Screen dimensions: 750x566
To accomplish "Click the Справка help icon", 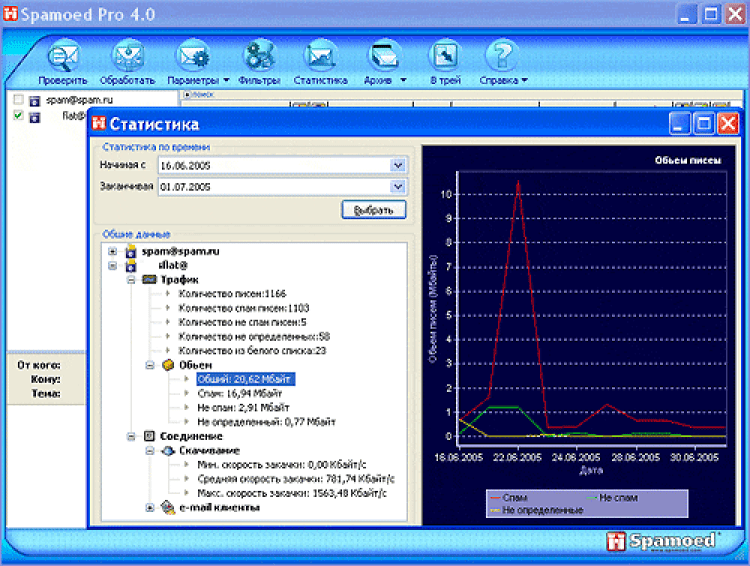I will point(502,56).
